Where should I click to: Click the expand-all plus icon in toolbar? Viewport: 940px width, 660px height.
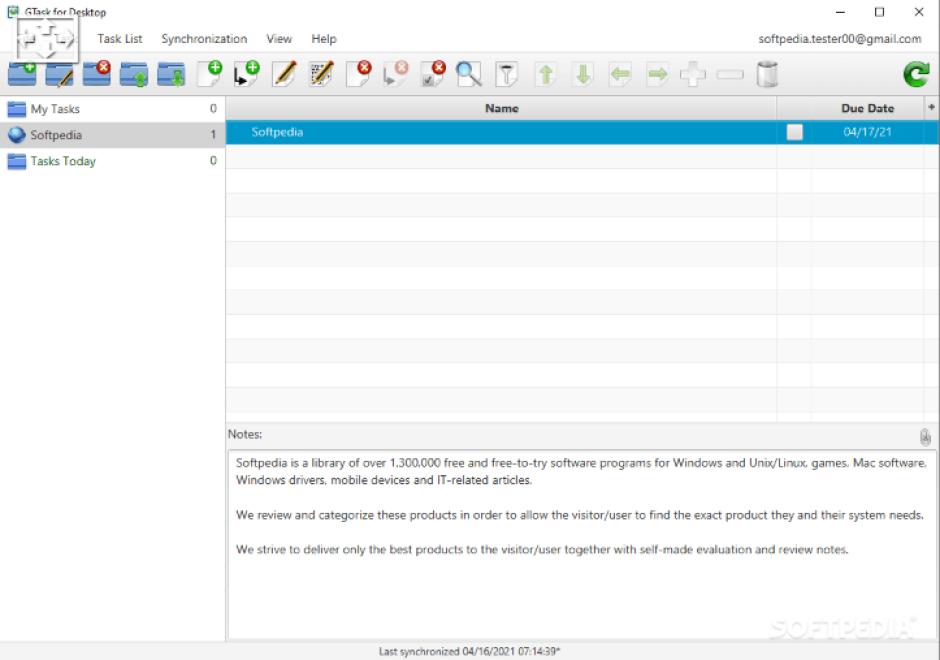point(693,74)
